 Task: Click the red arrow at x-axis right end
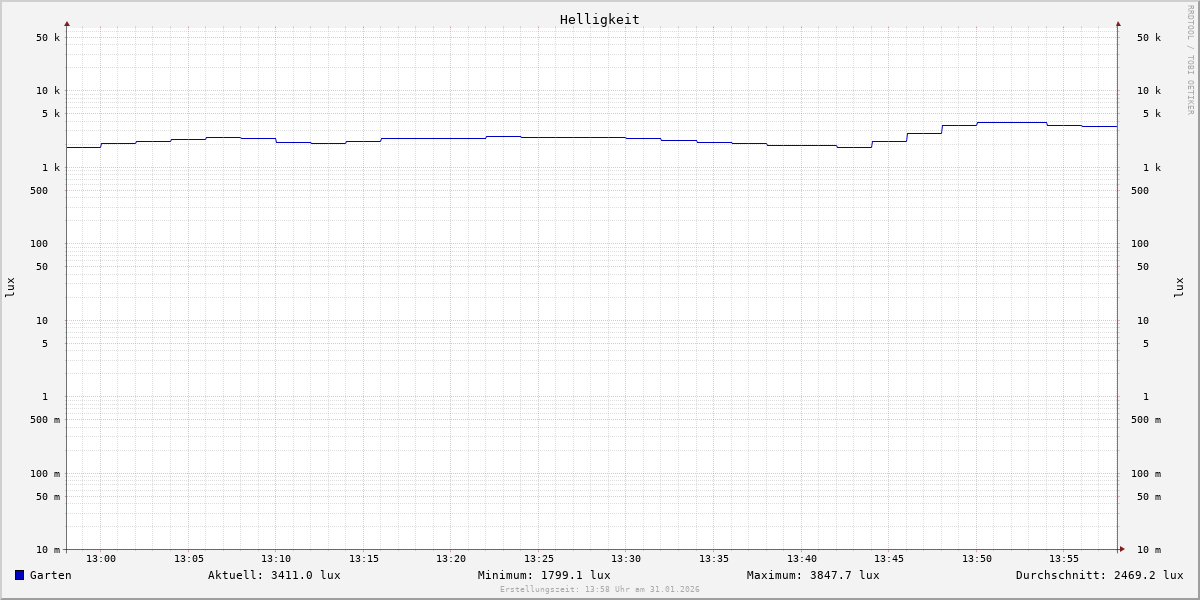click(1122, 549)
